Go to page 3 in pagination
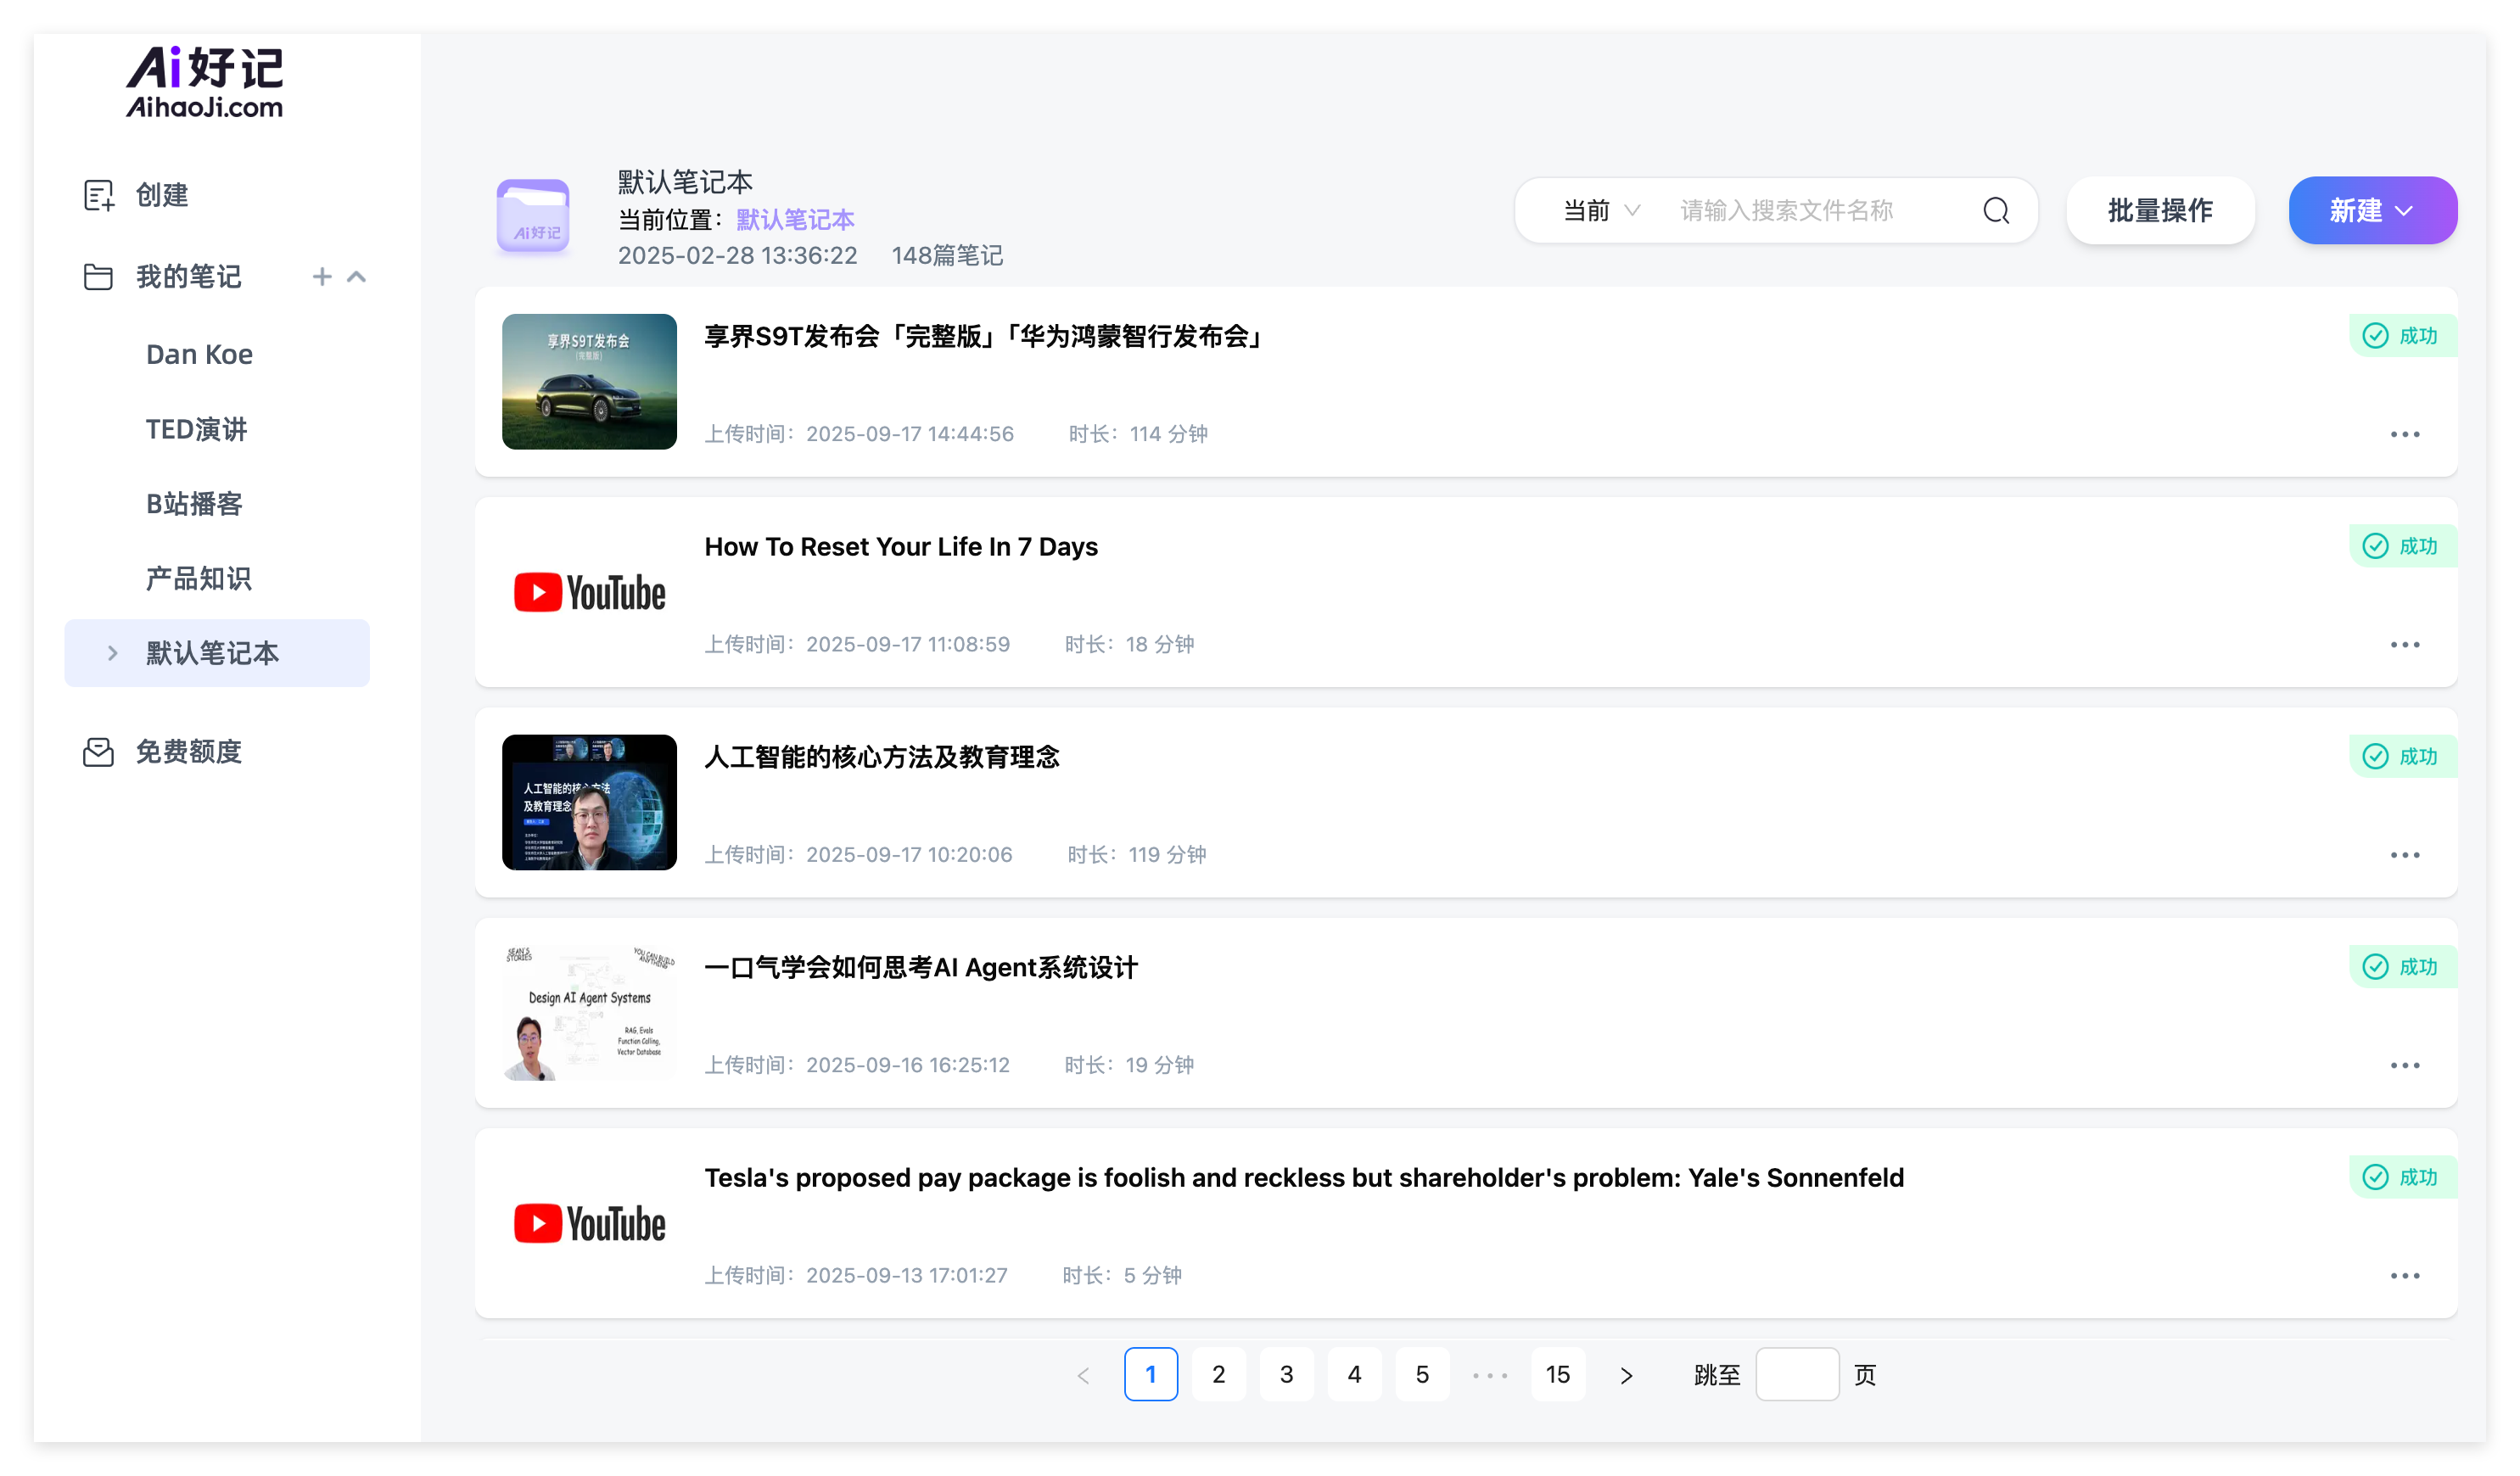2520x1476 pixels. [1286, 1375]
